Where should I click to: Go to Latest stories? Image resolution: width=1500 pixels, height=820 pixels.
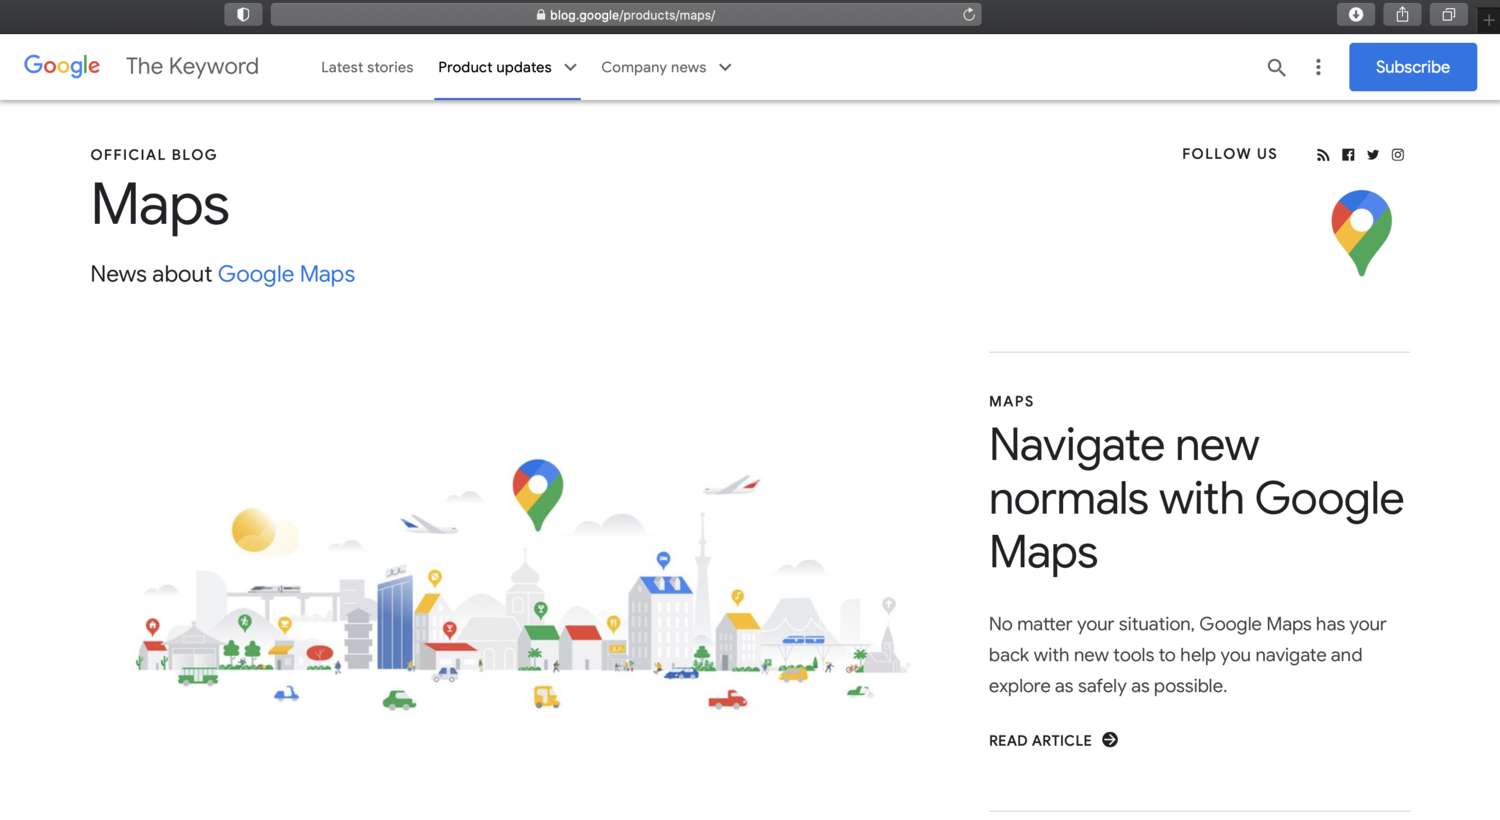click(367, 67)
